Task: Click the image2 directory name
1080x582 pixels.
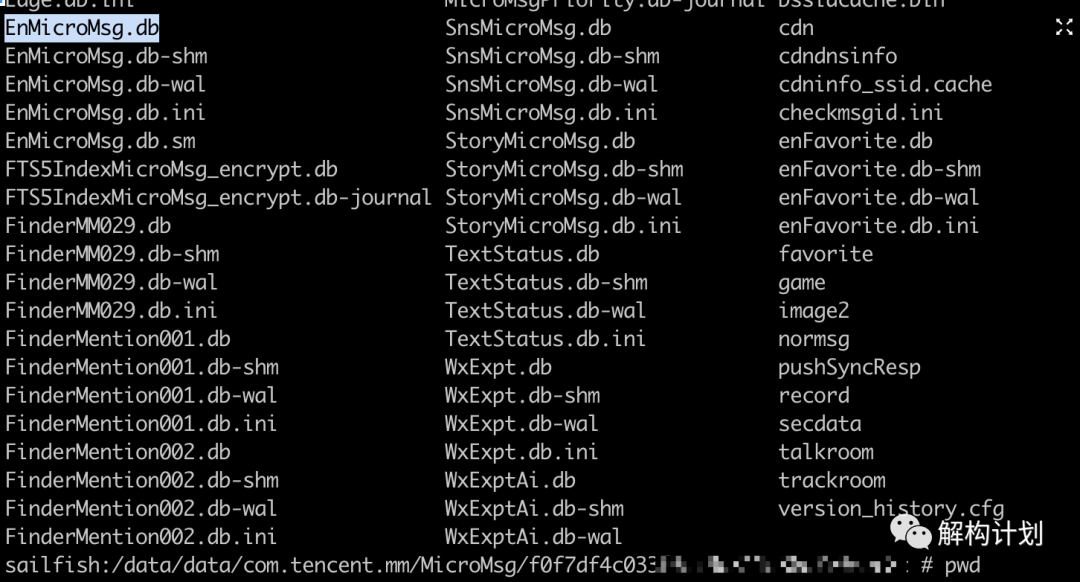Action: [814, 311]
